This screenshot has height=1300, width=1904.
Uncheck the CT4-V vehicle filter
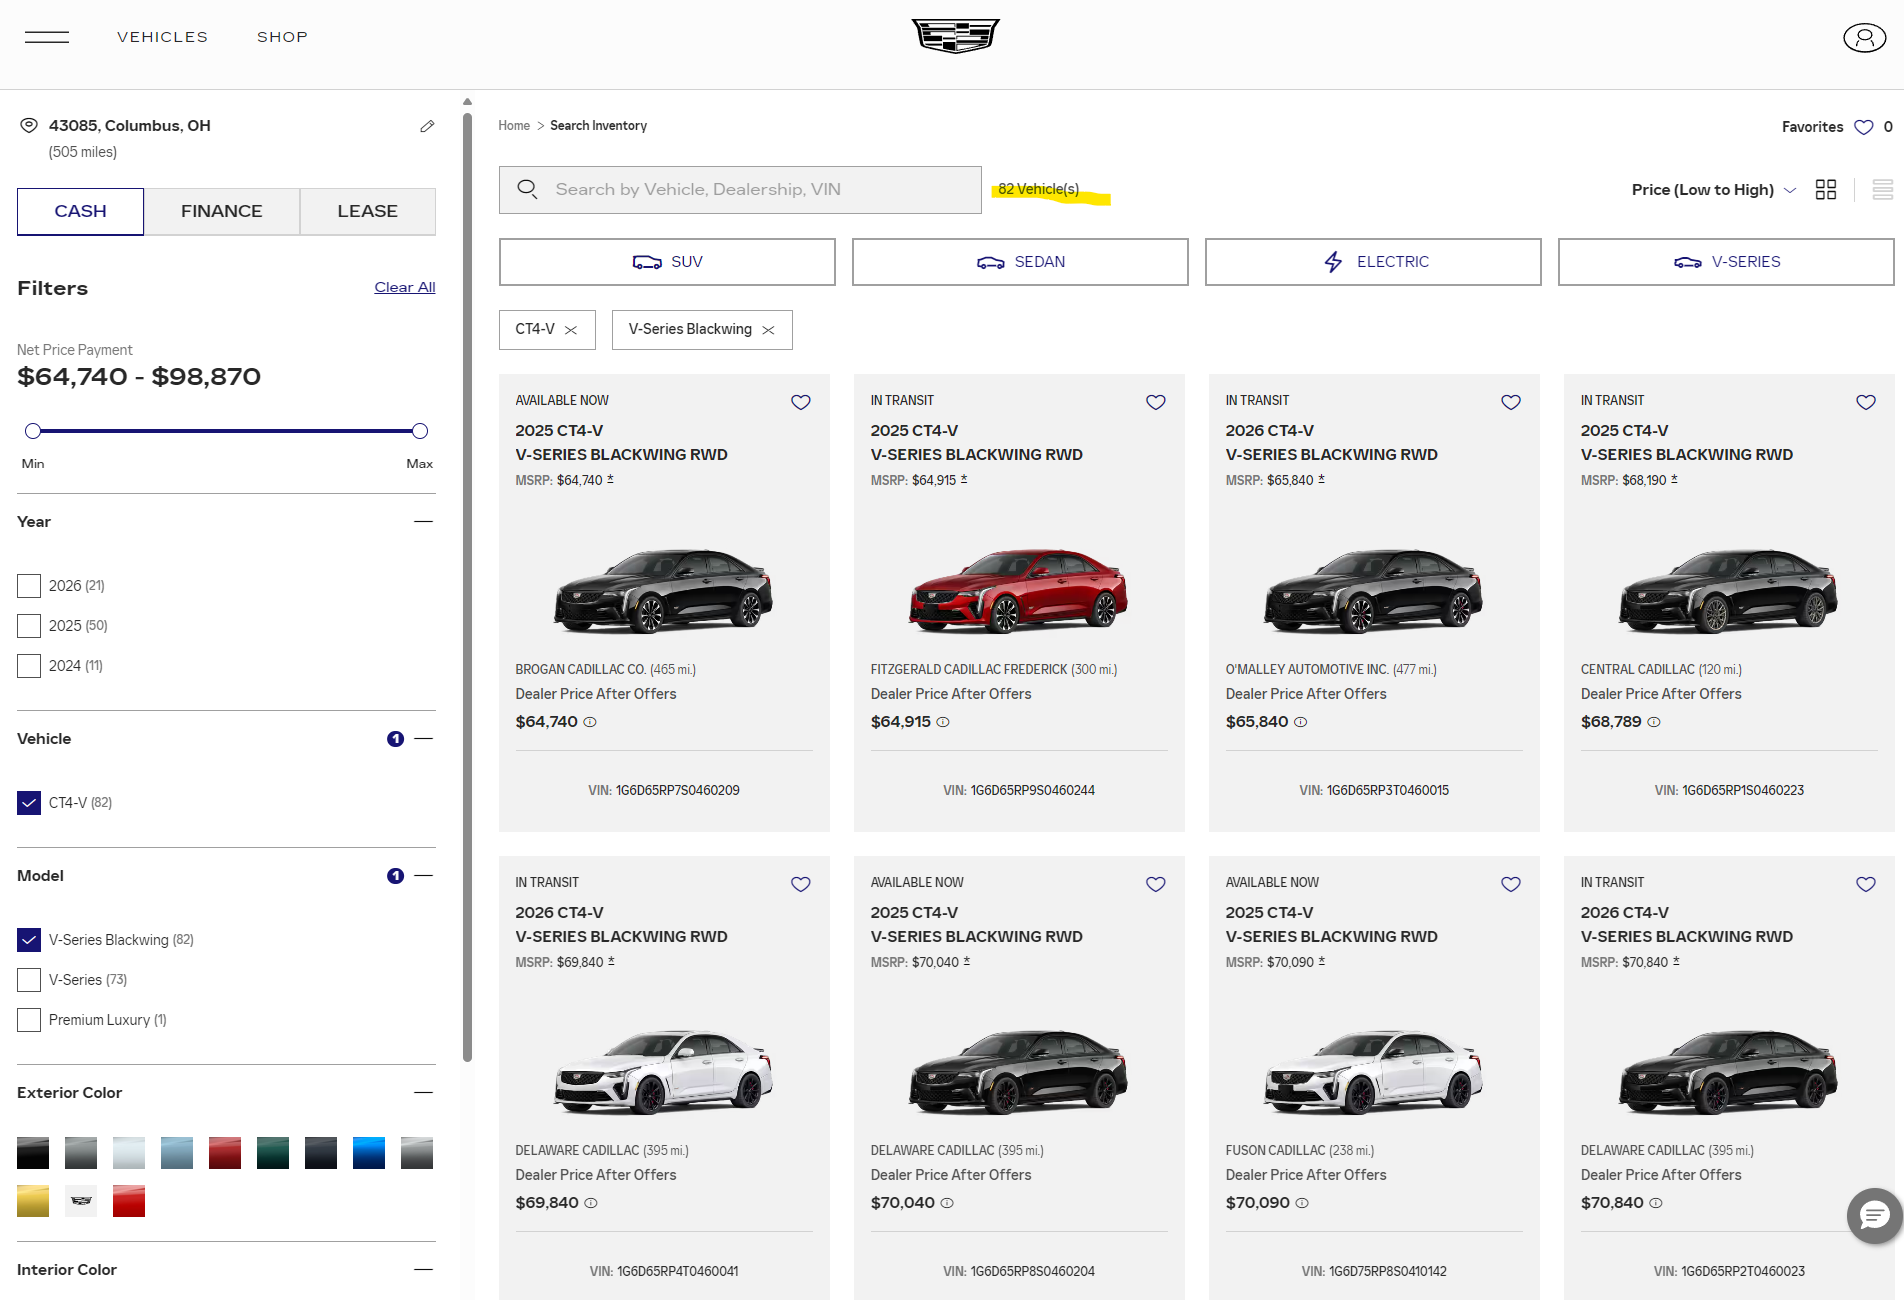[x=29, y=803]
